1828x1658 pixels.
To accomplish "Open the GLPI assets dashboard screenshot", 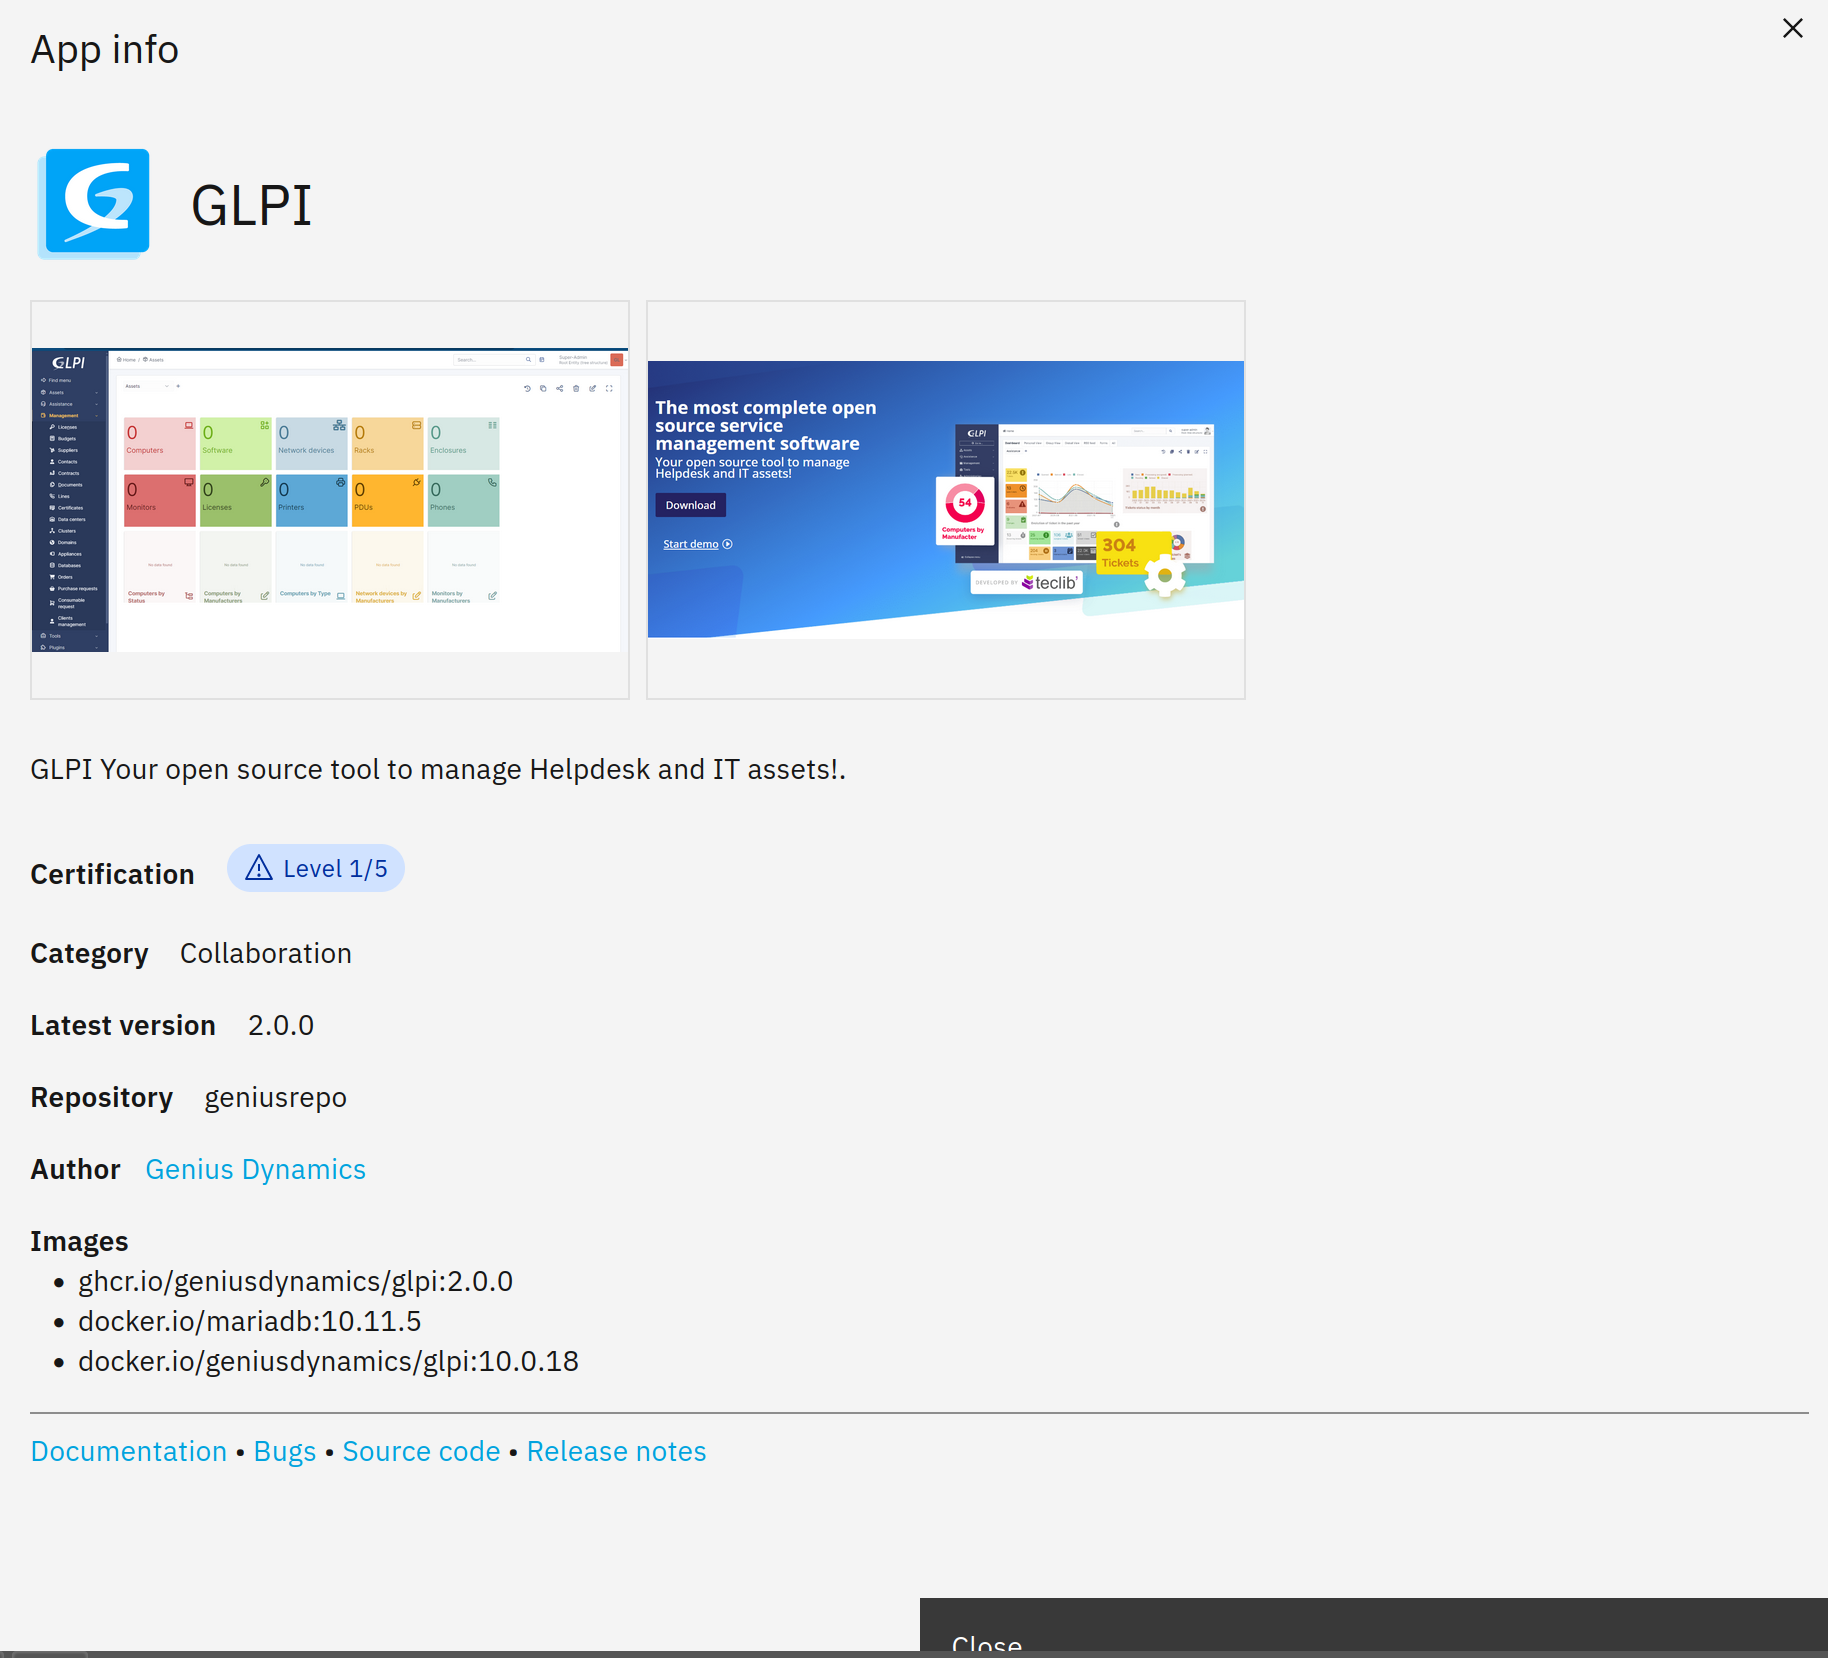I will (x=330, y=500).
